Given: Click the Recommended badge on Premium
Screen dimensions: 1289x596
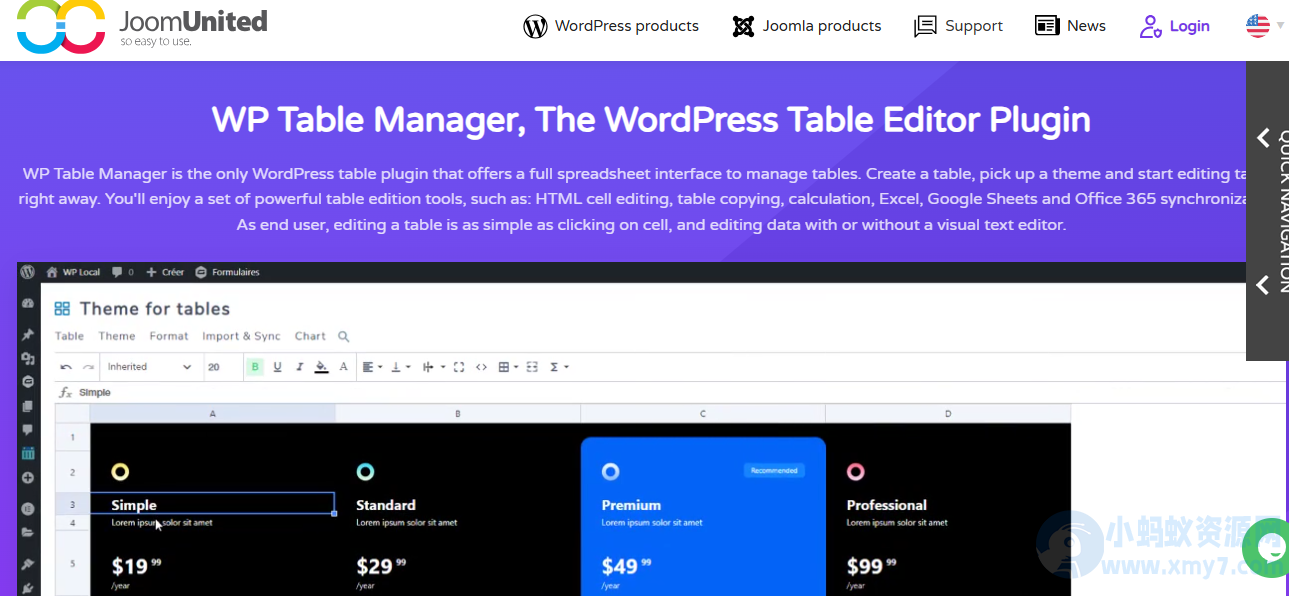Looking at the screenshot, I should pos(774,470).
